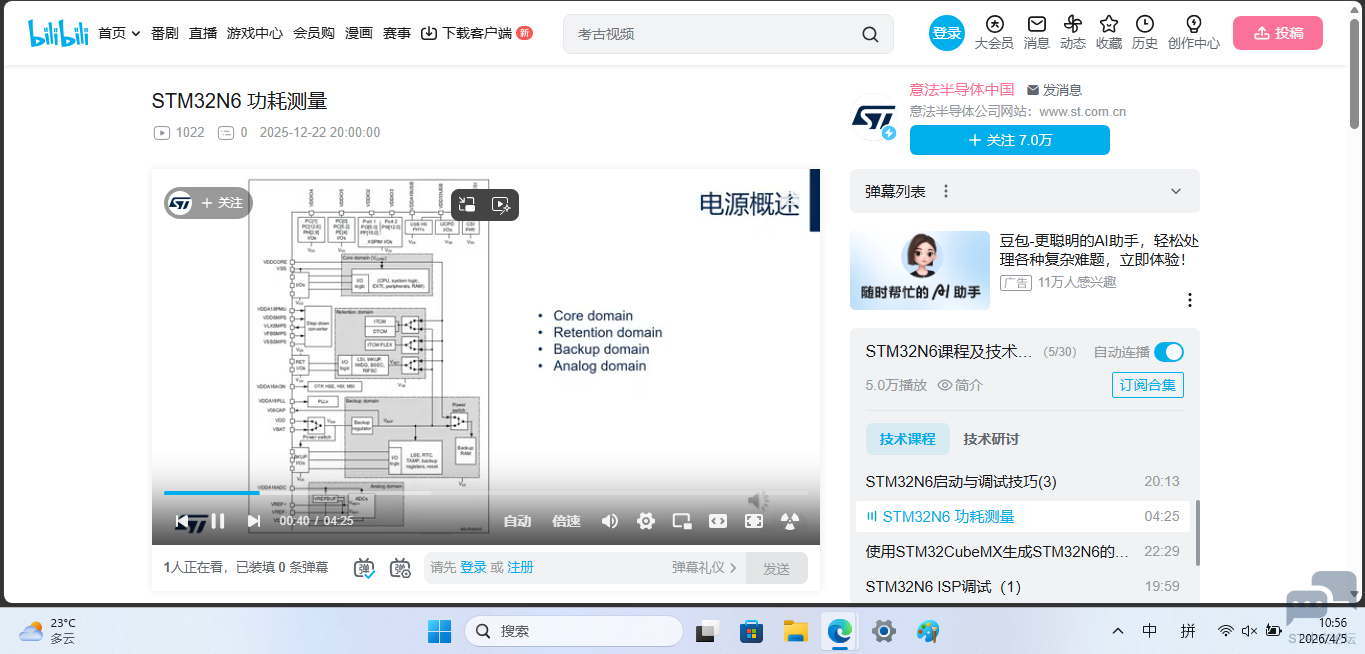Open the 番剧 nav item
Image resolution: width=1365 pixels, height=654 pixels.
coord(165,33)
